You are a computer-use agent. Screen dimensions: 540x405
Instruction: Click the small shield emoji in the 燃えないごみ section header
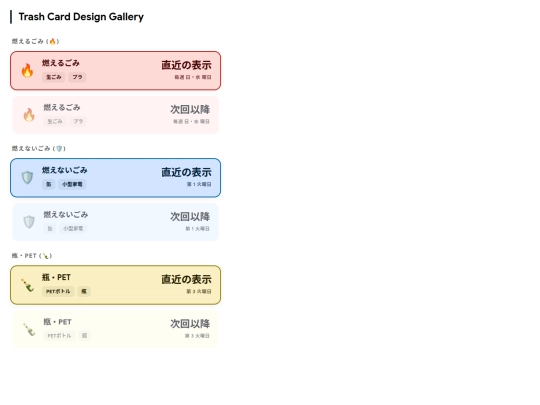[59, 148]
